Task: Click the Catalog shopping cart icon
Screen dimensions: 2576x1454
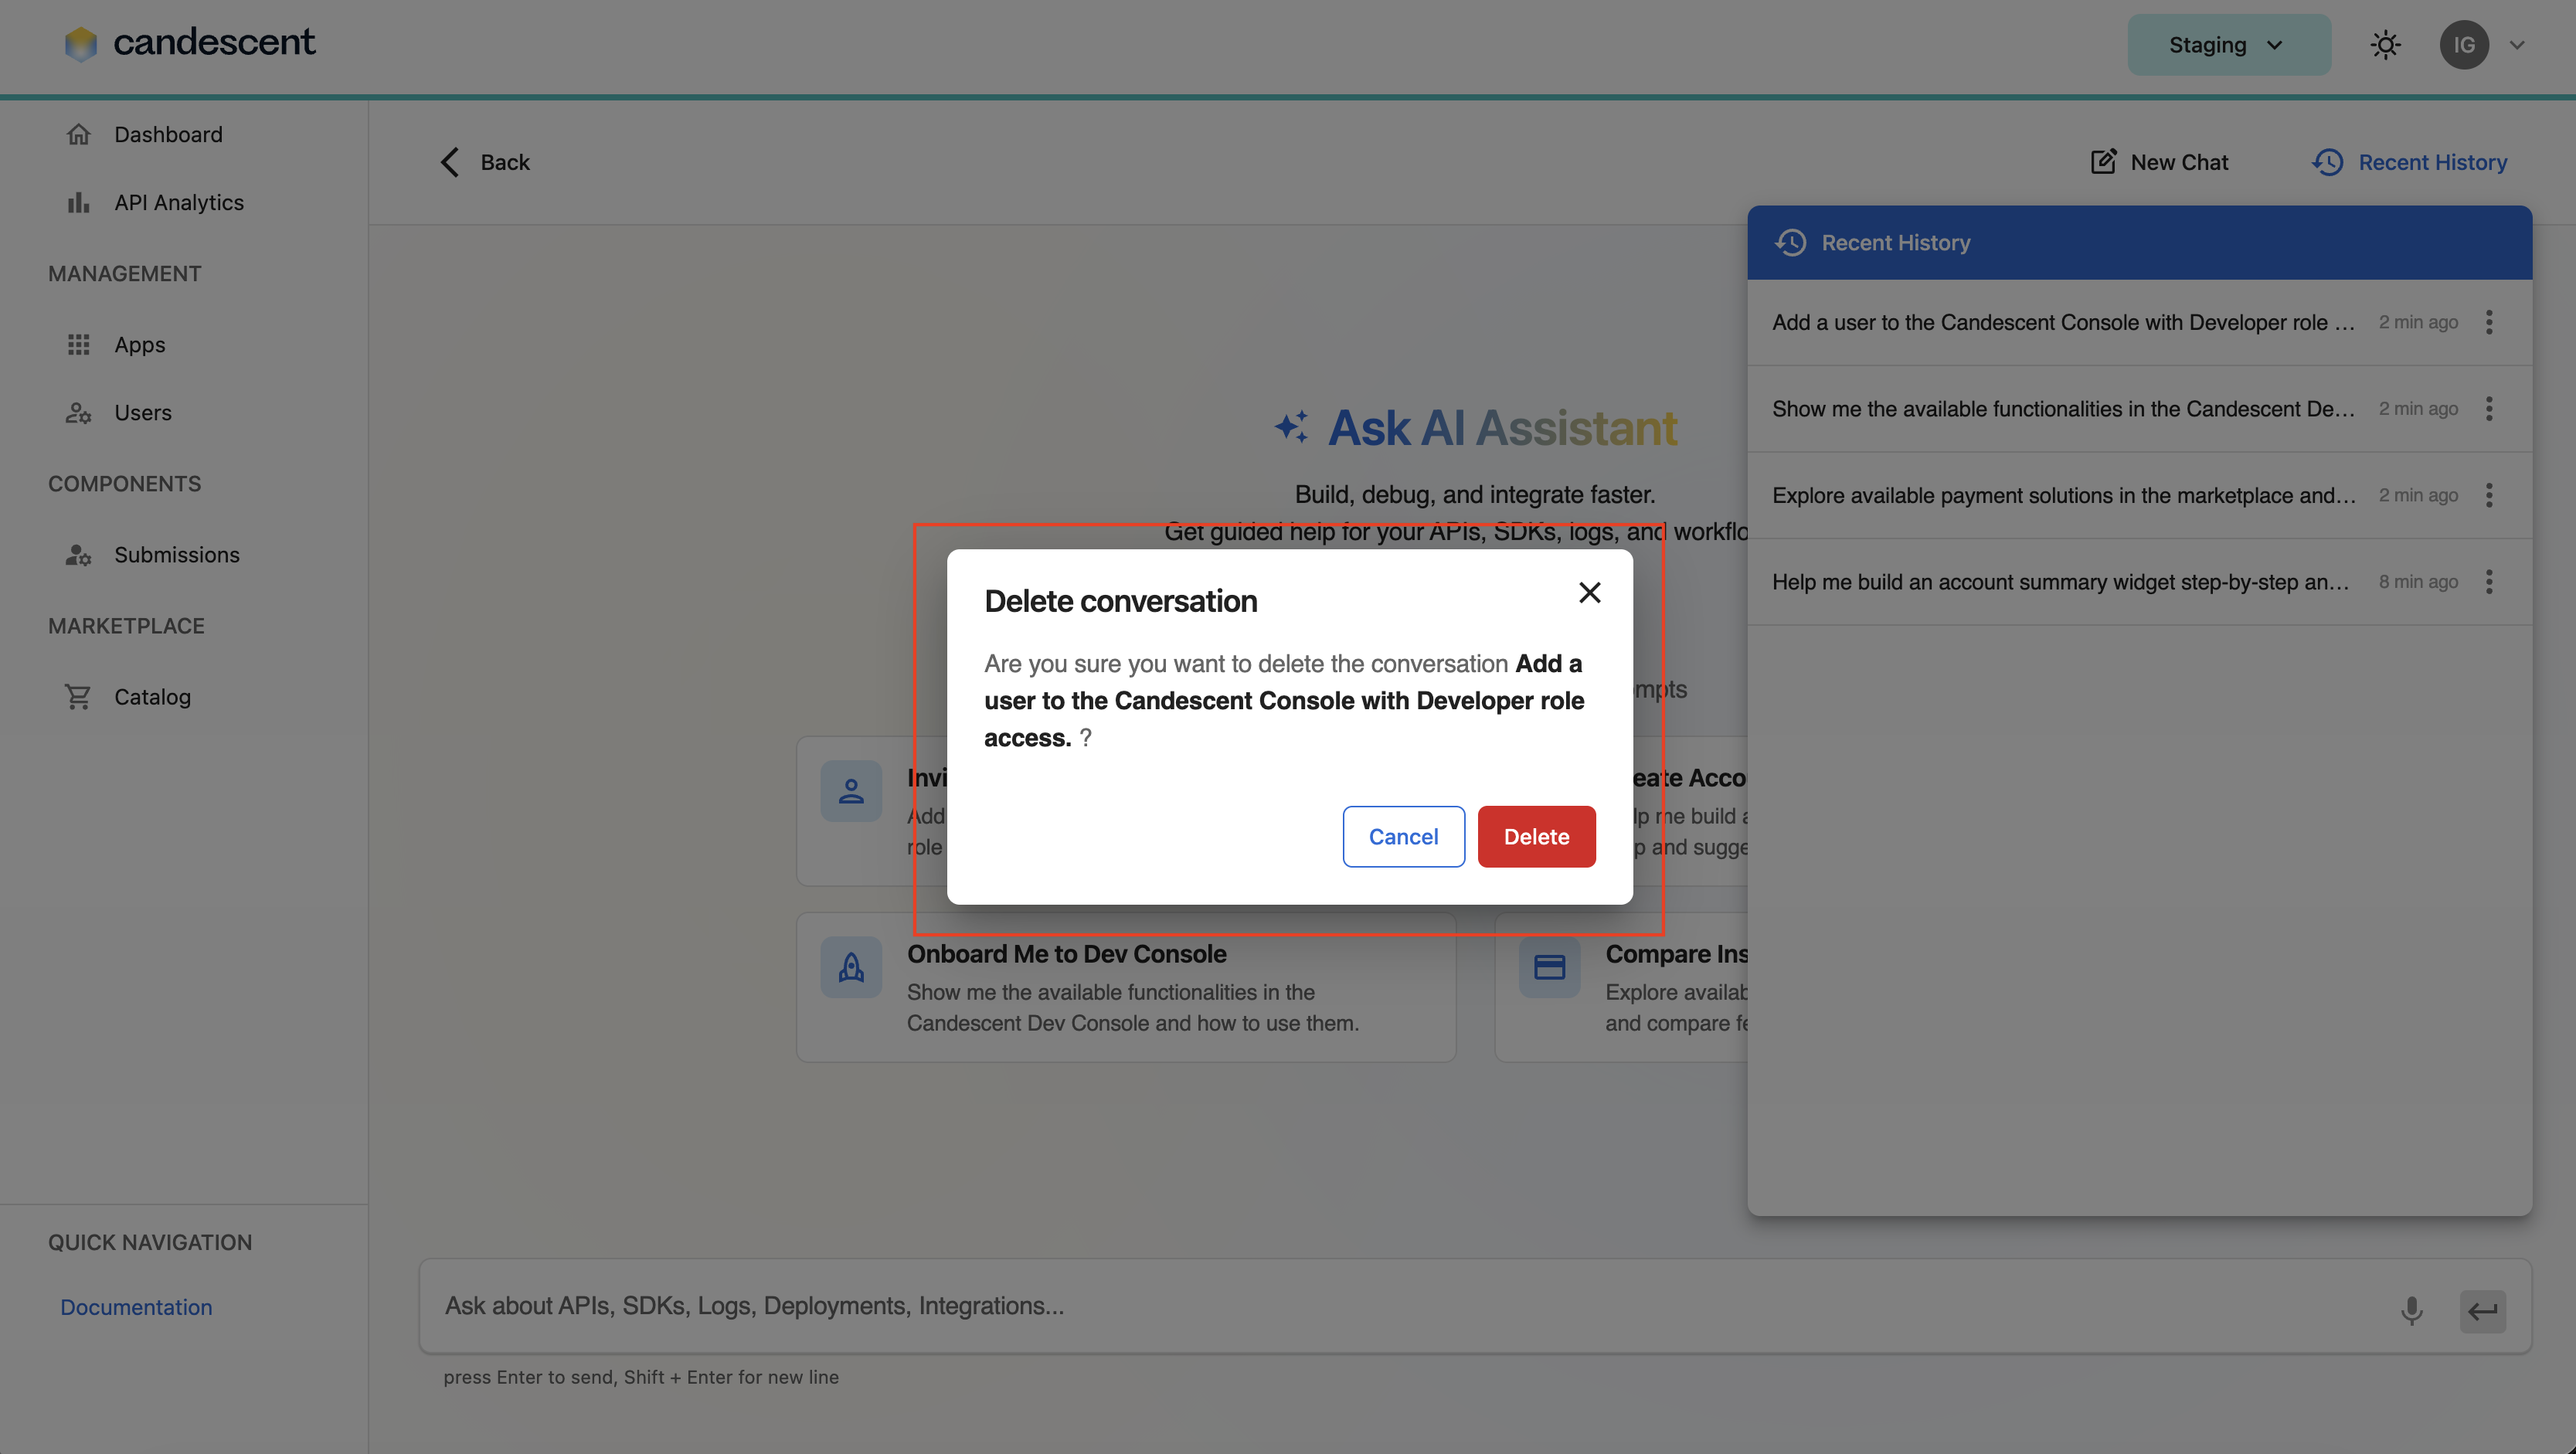Action: pos(78,696)
